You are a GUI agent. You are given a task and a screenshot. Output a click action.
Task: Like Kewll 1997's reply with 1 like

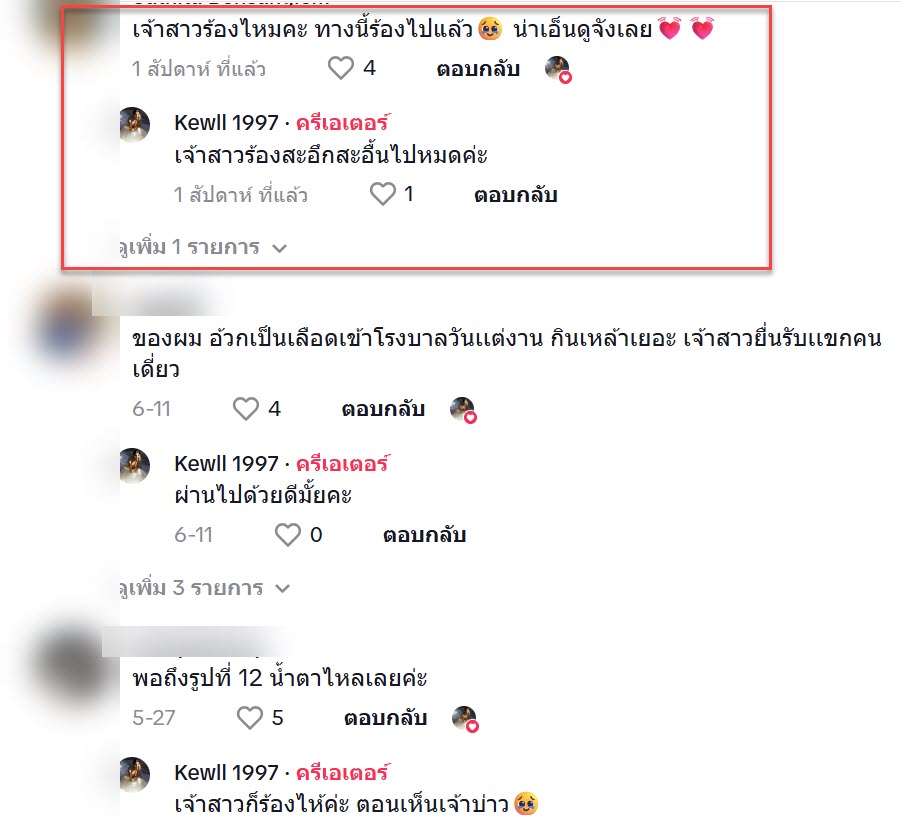click(383, 194)
